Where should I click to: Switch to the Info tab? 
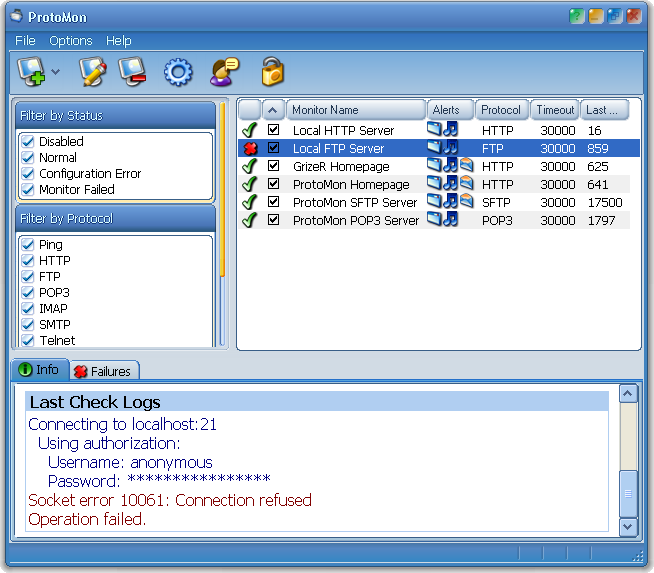coord(40,369)
